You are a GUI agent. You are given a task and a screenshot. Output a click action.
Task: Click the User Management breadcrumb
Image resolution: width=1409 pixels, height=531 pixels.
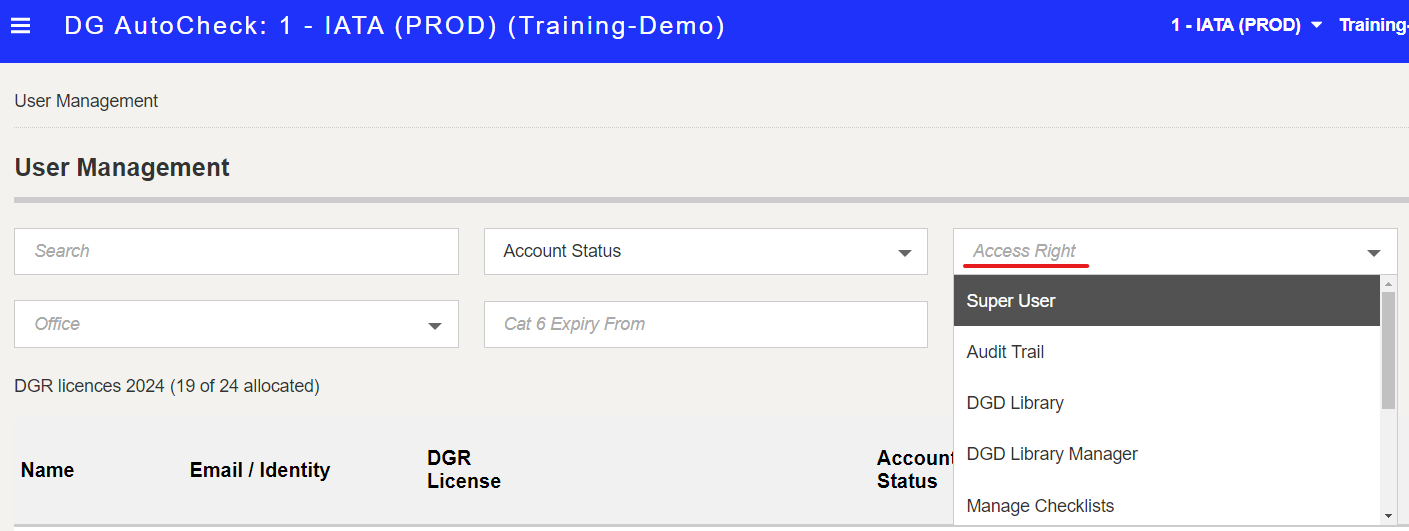[x=86, y=101]
